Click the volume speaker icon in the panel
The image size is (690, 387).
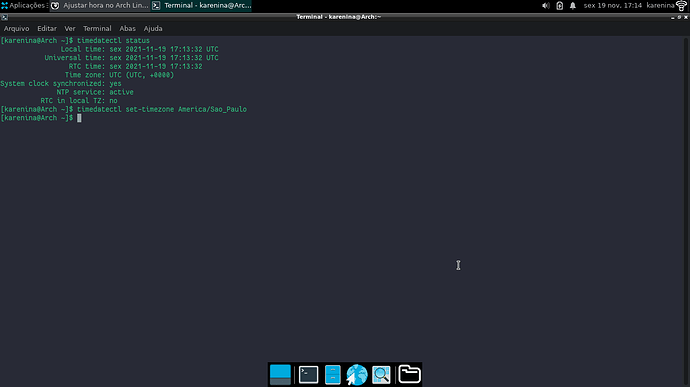pyautogui.click(x=546, y=6)
